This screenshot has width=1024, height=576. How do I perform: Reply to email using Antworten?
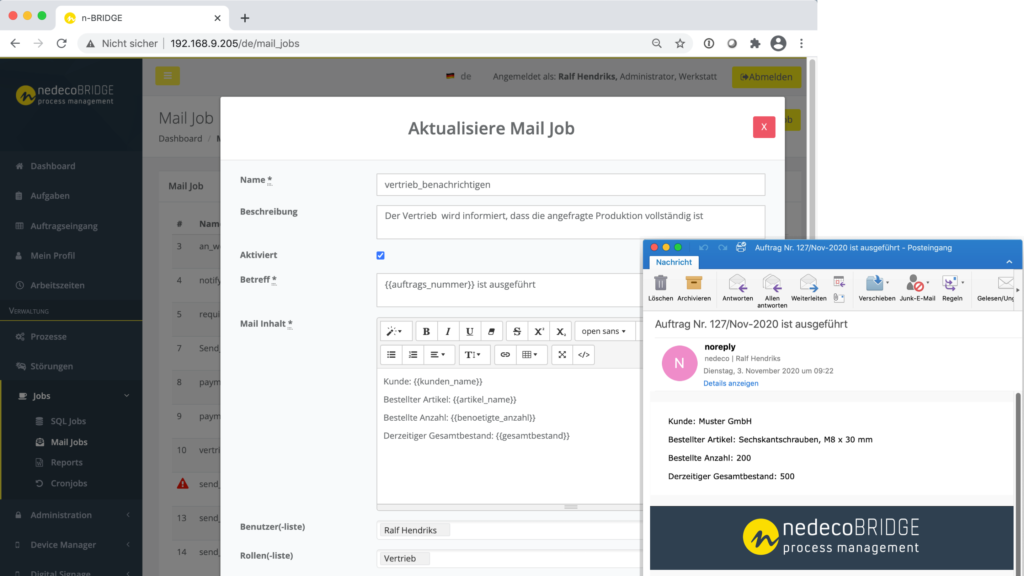pyautogui.click(x=738, y=285)
